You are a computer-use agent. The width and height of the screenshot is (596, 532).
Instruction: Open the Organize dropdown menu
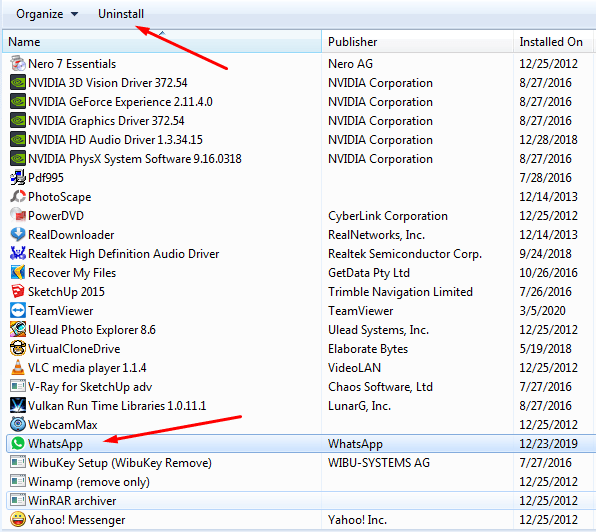tap(47, 14)
